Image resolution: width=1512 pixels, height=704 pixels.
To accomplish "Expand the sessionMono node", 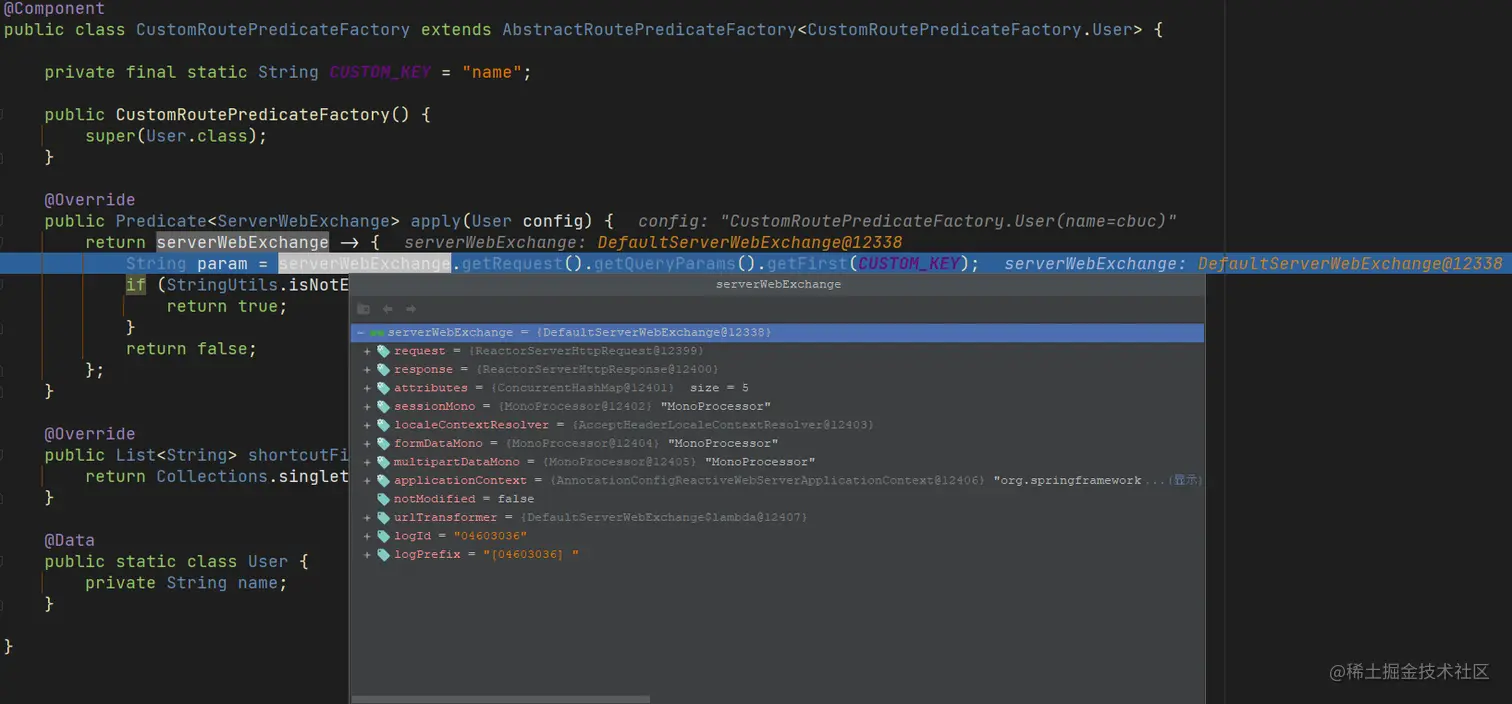I will tap(368, 407).
